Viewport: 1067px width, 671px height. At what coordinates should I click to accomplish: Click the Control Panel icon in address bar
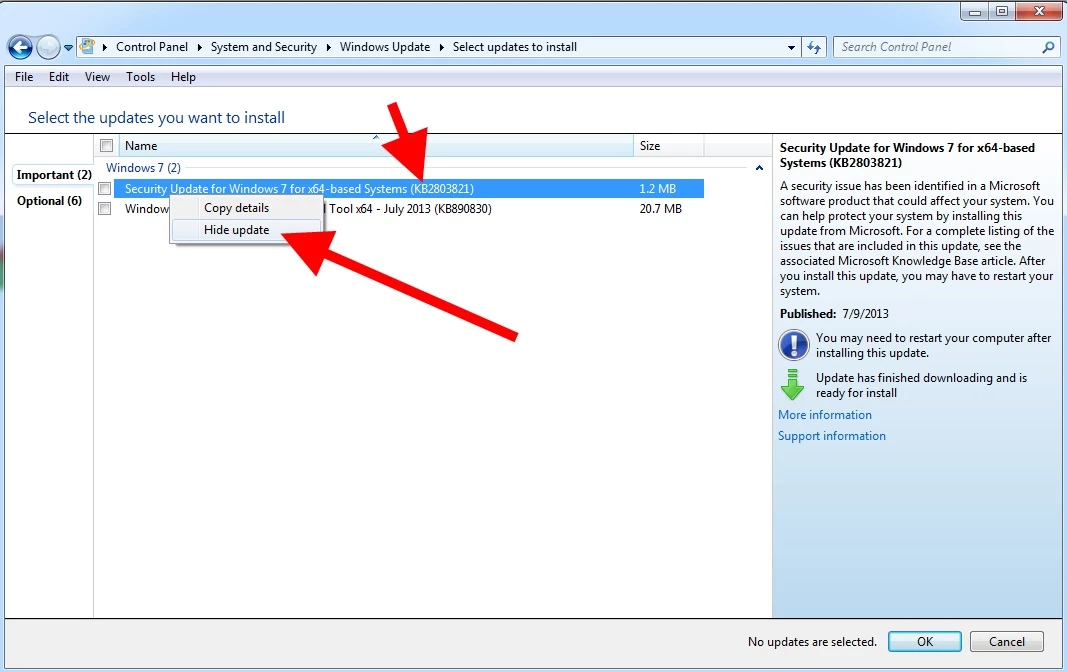pos(86,46)
